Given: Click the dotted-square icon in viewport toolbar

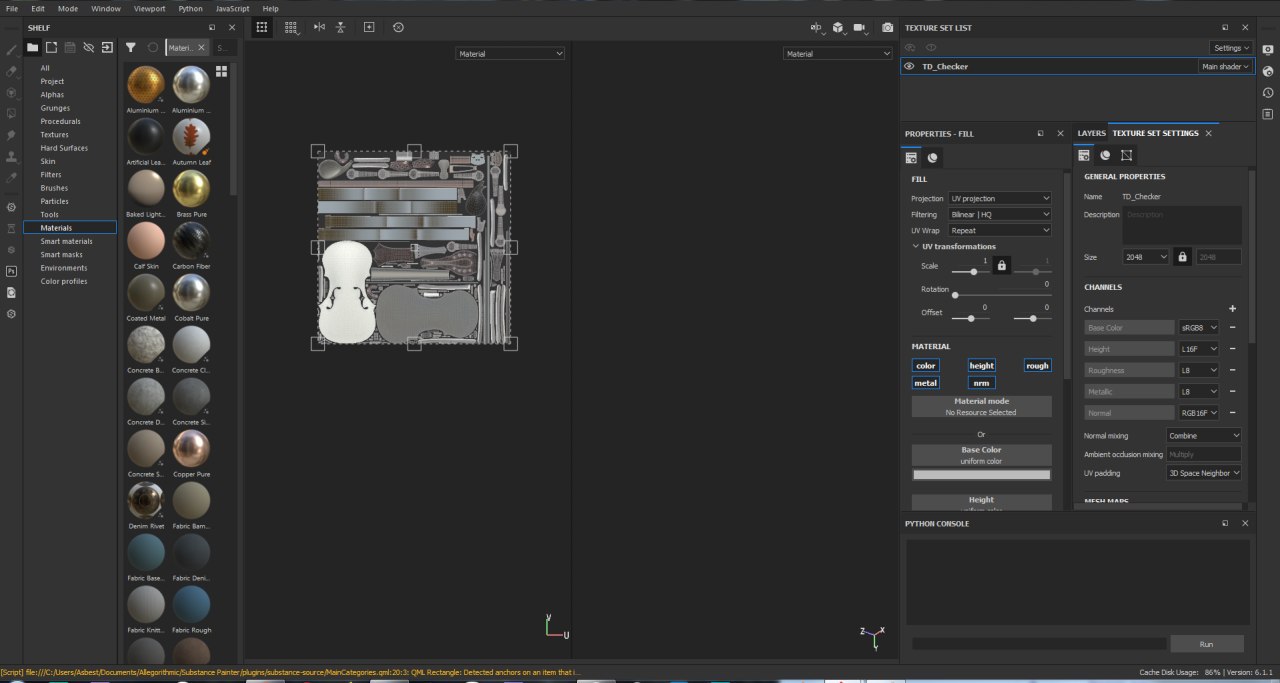Looking at the screenshot, I should [x=261, y=27].
